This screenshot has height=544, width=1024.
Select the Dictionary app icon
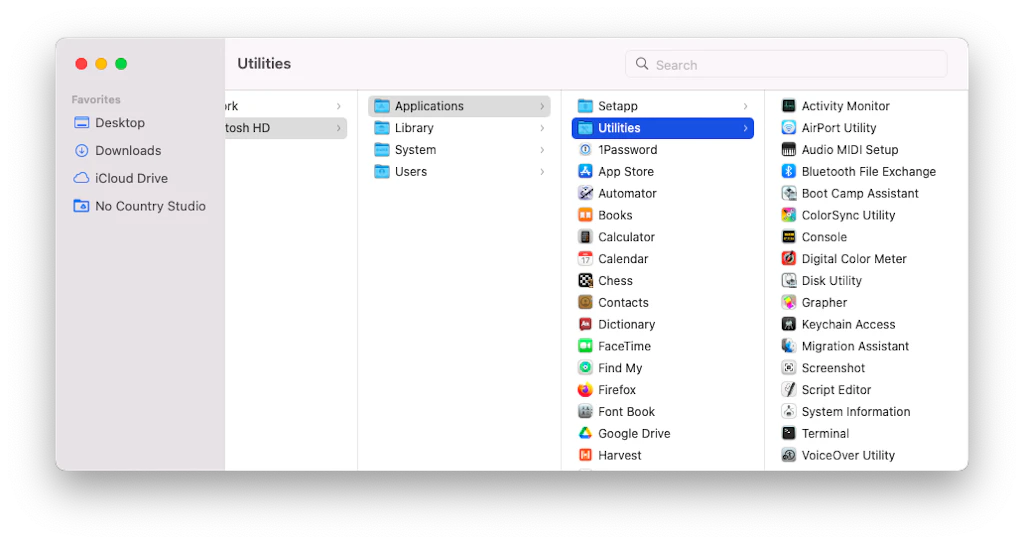click(x=585, y=325)
